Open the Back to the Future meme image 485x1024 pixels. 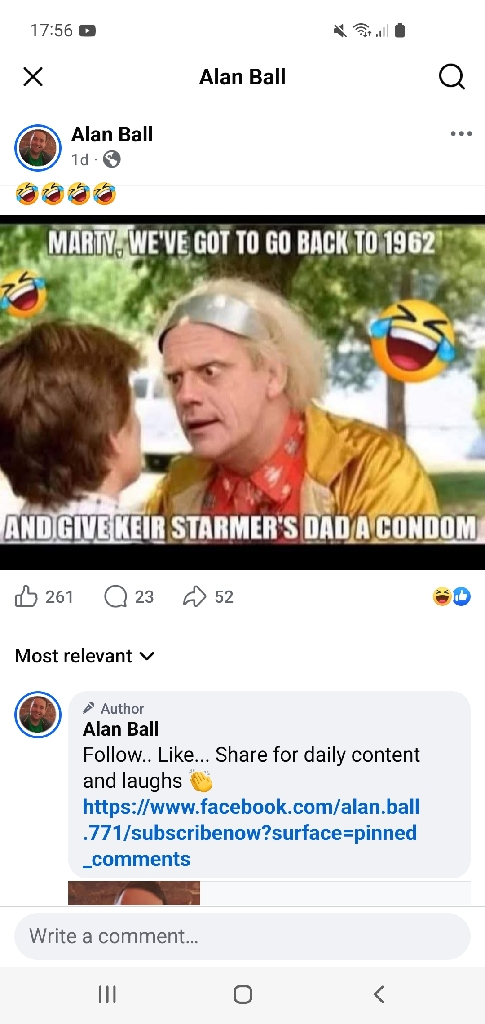242,392
